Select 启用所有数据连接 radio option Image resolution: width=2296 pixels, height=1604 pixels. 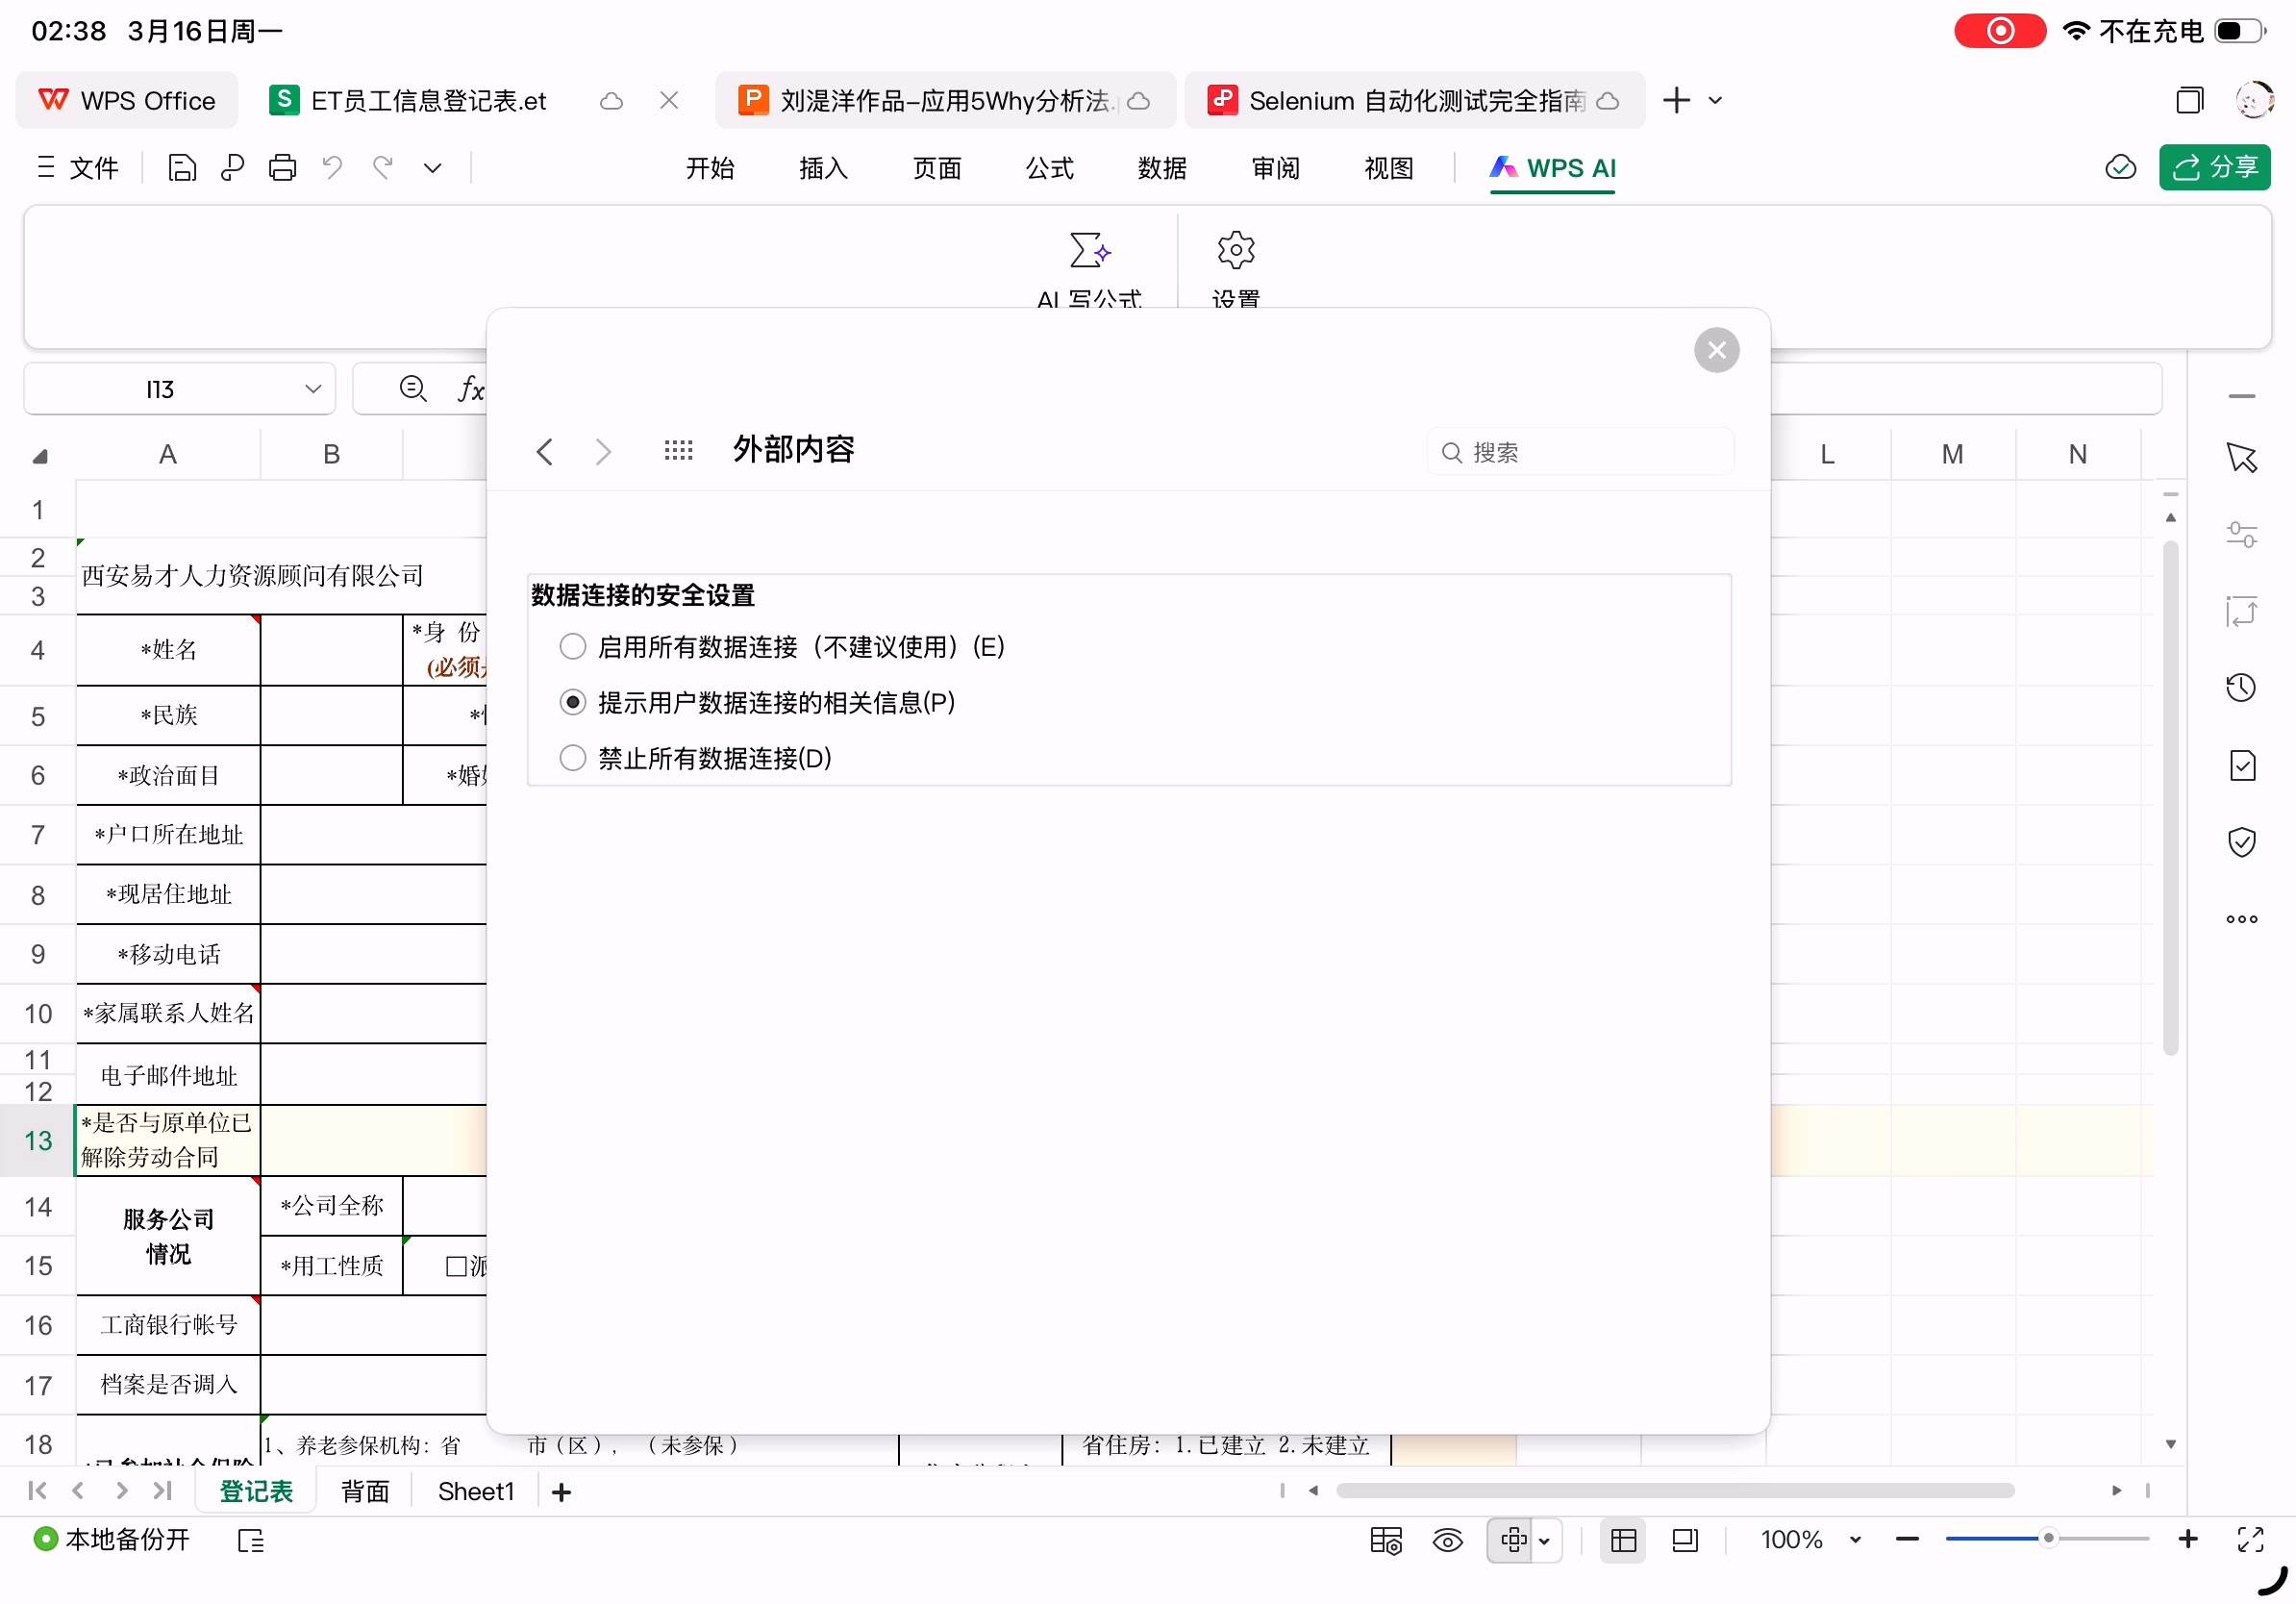tap(573, 647)
